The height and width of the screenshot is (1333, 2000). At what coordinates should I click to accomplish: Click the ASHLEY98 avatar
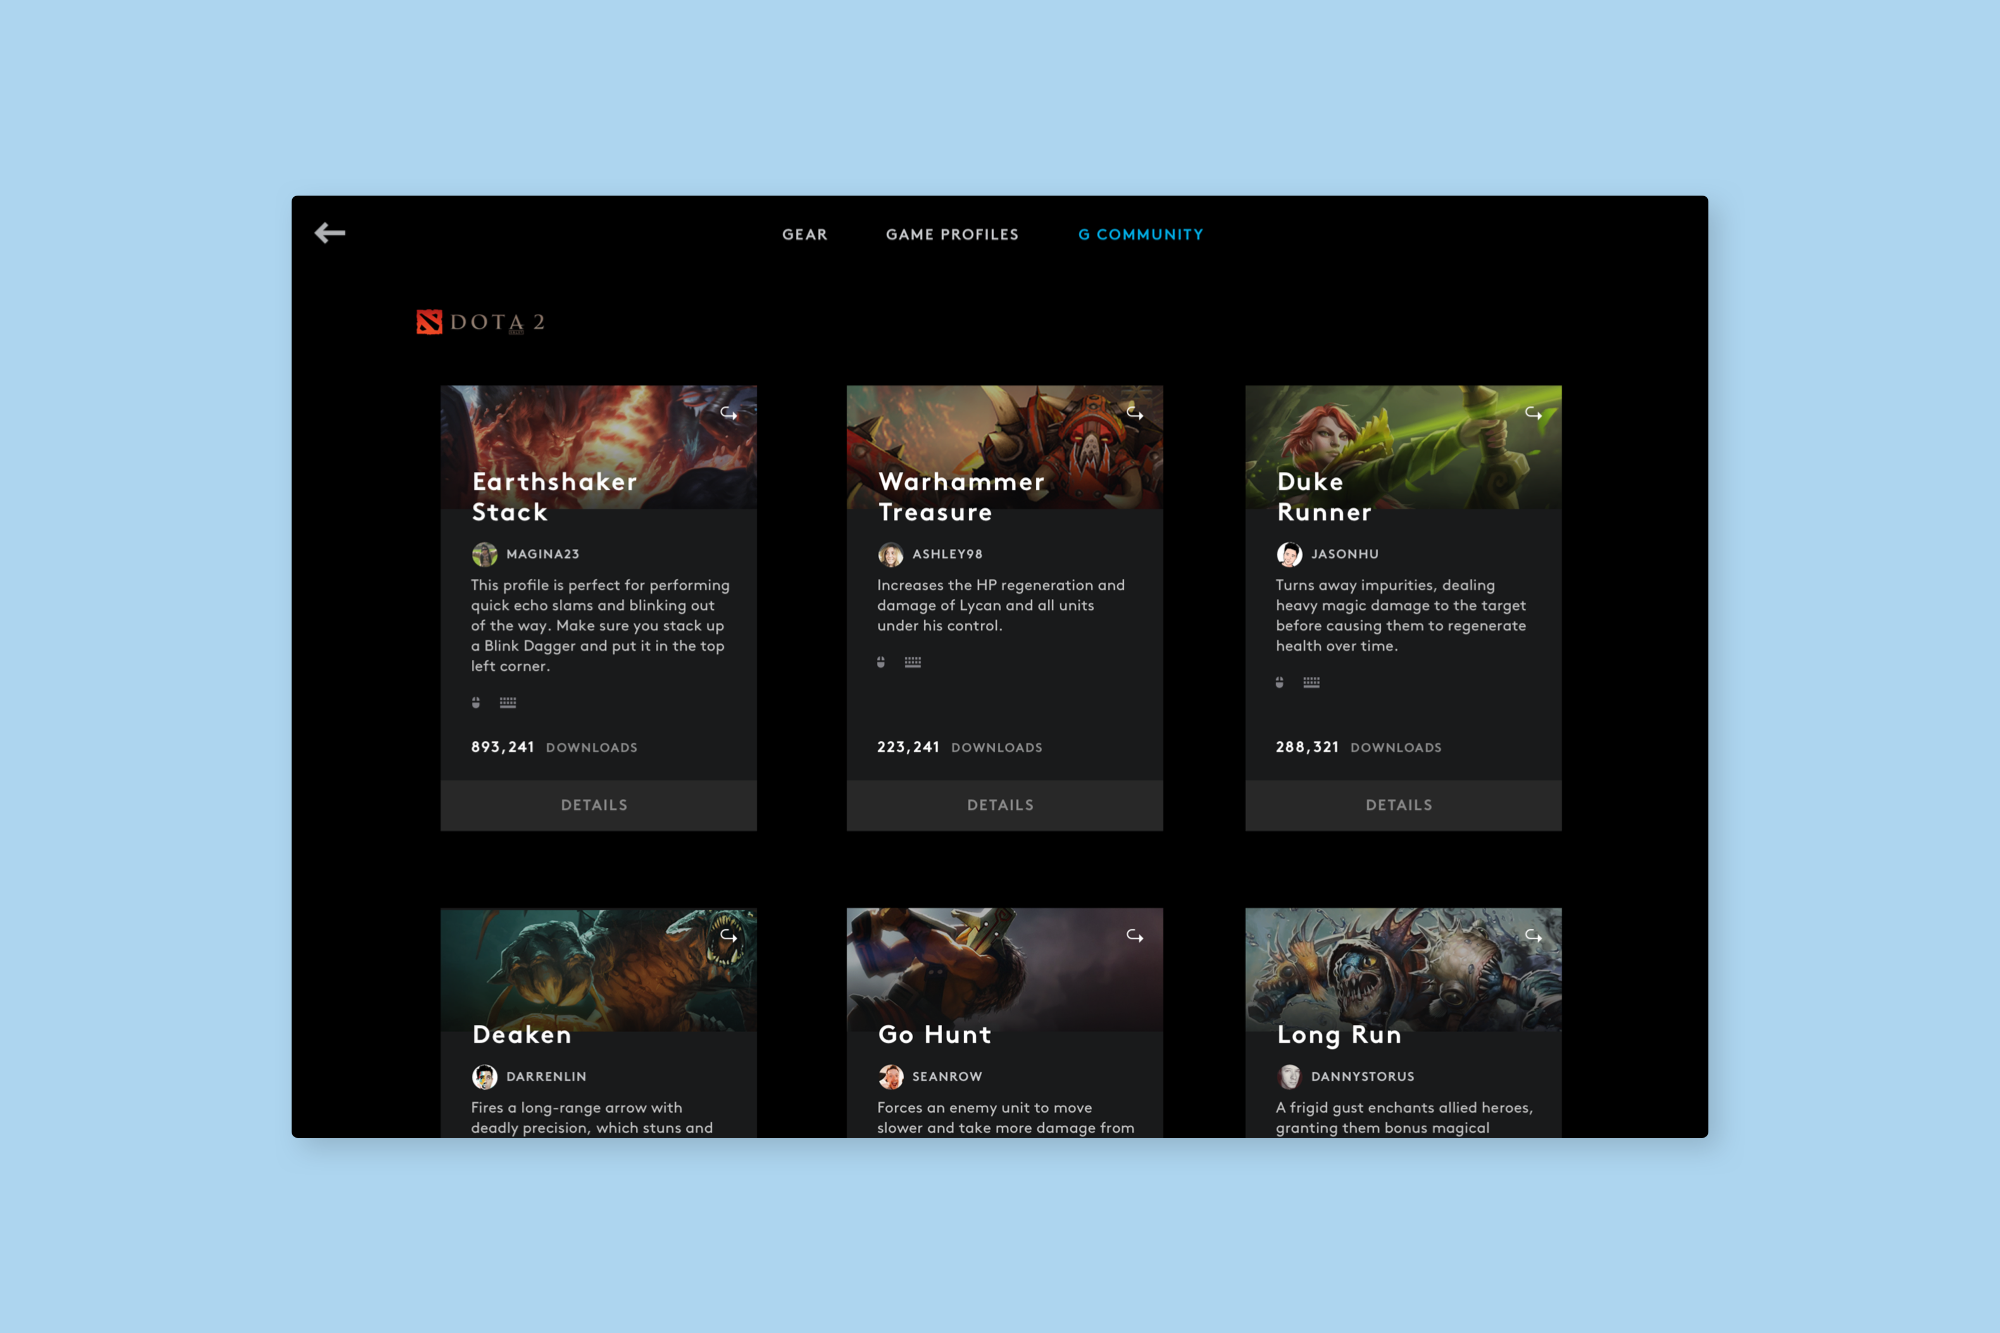(891, 554)
